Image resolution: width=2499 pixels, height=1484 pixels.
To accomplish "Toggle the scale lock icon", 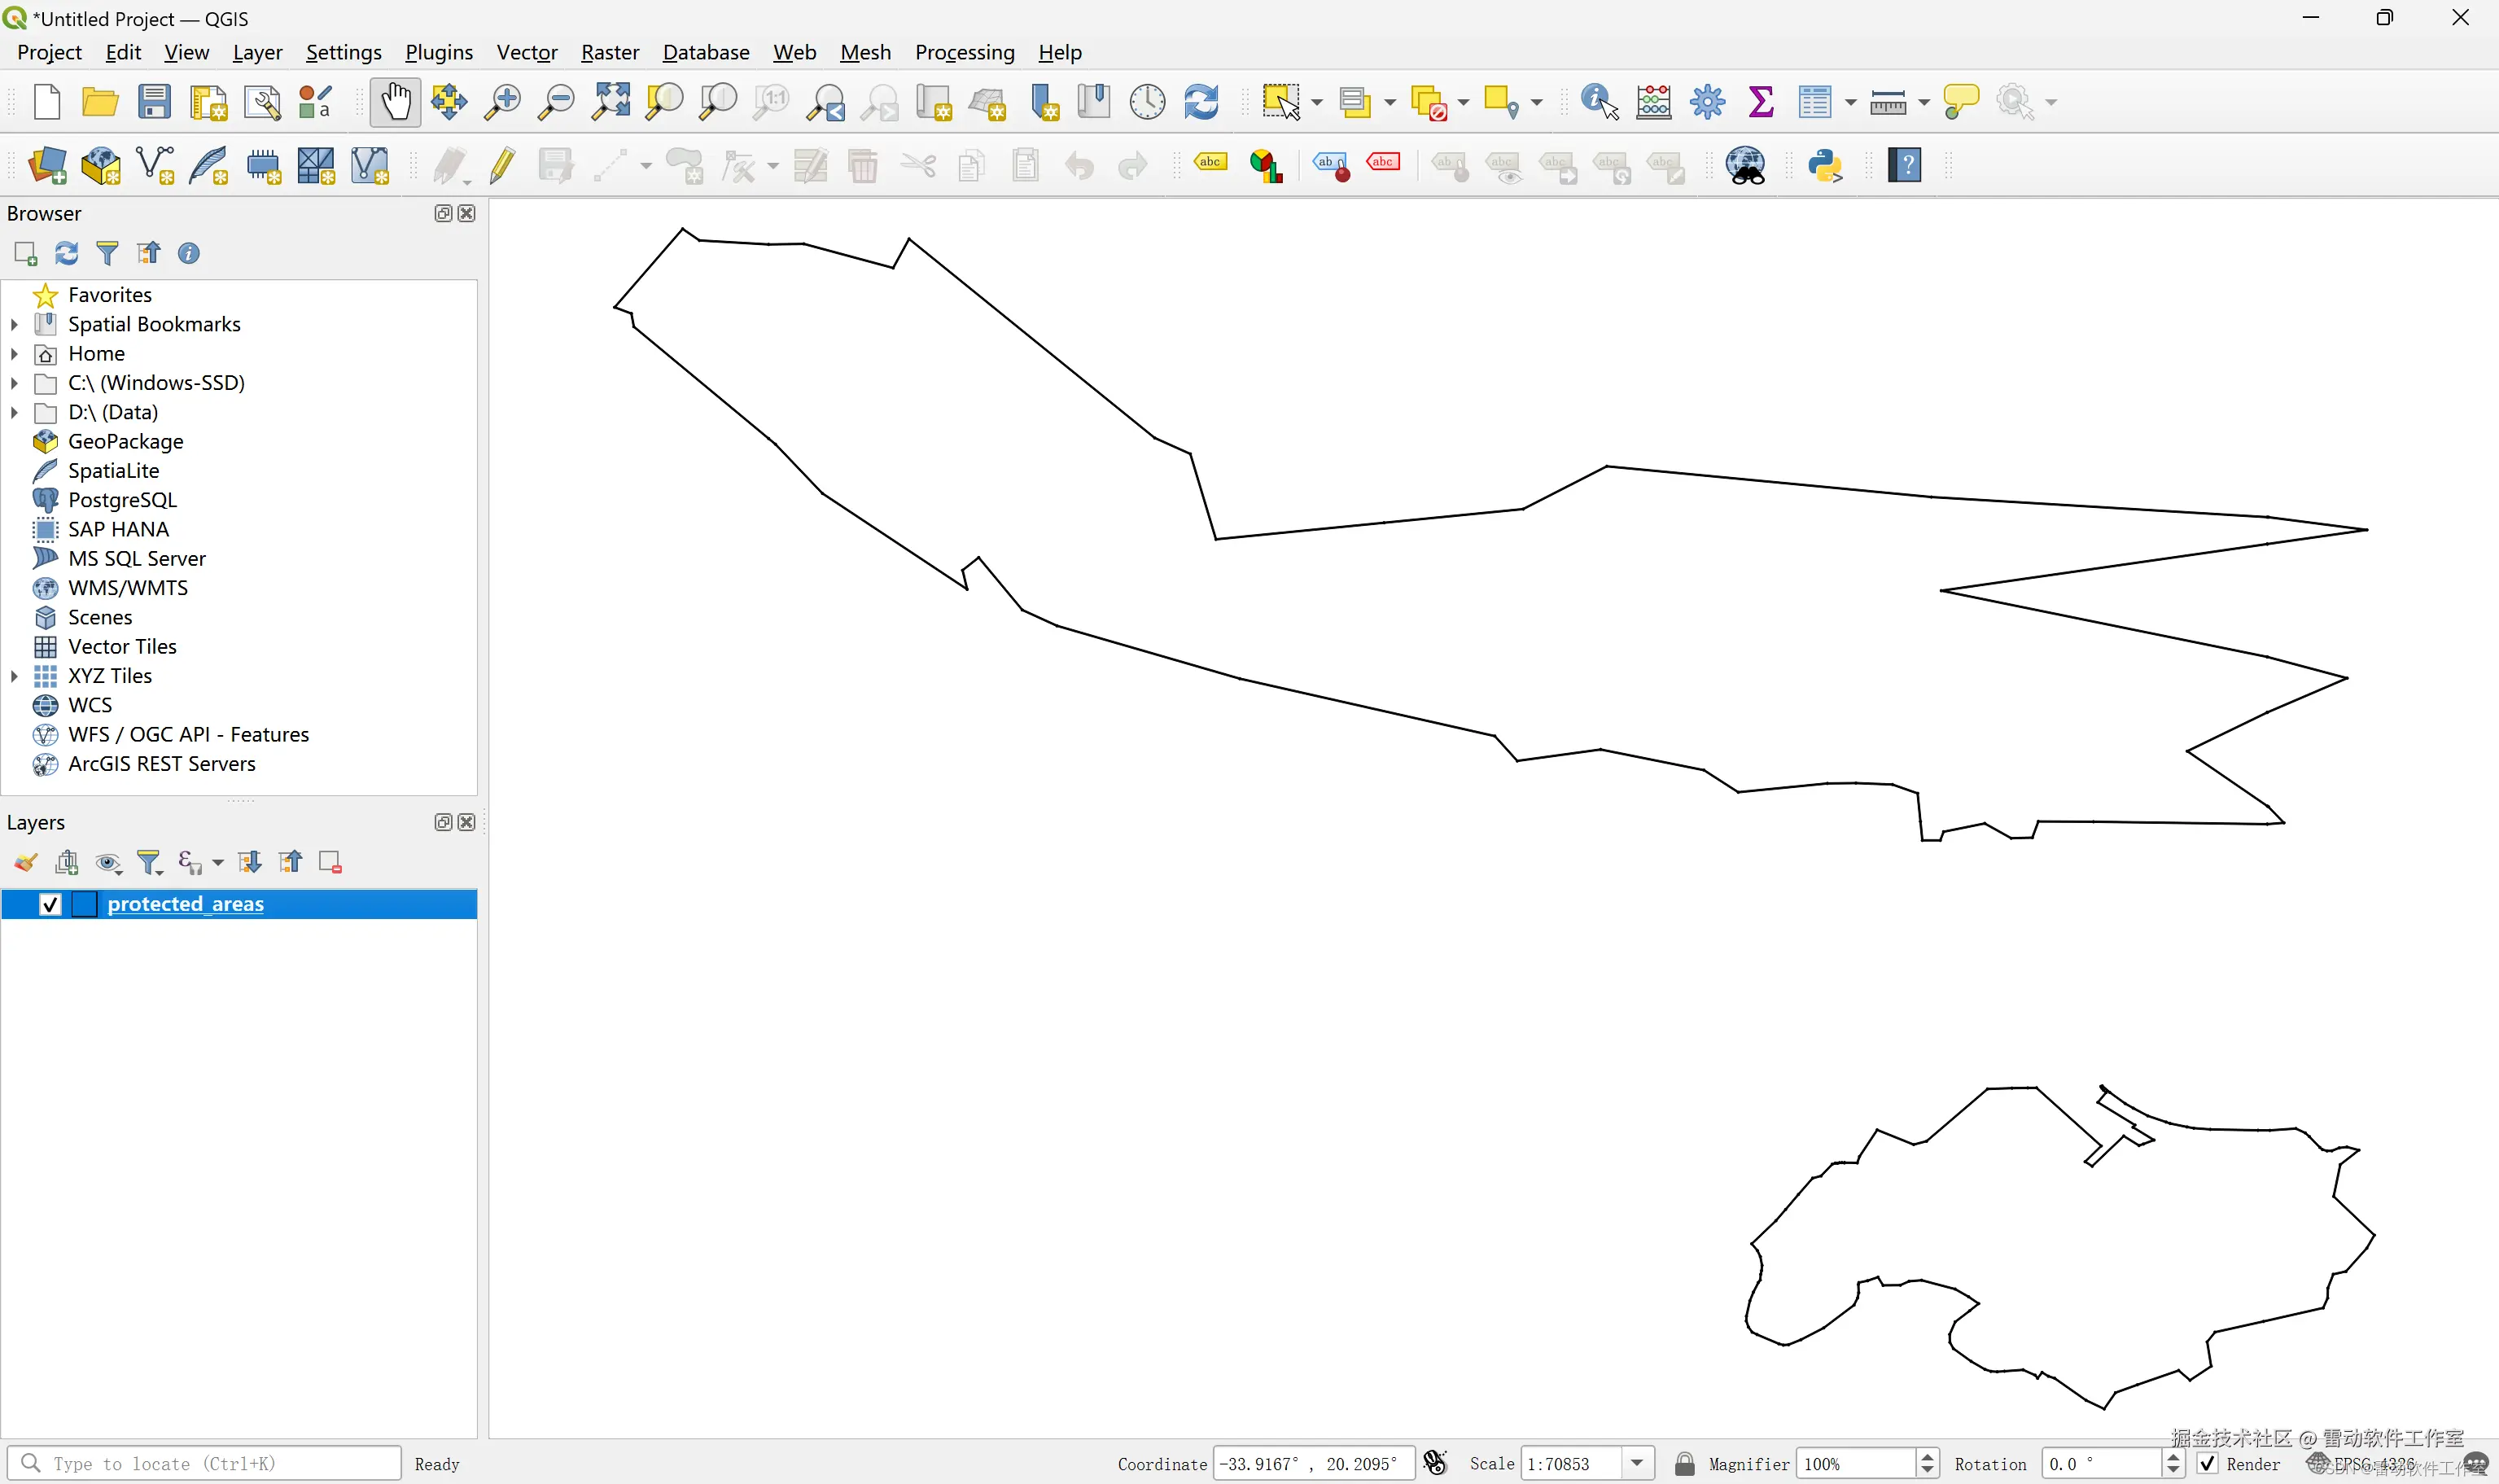I will pyautogui.click(x=1684, y=1463).
